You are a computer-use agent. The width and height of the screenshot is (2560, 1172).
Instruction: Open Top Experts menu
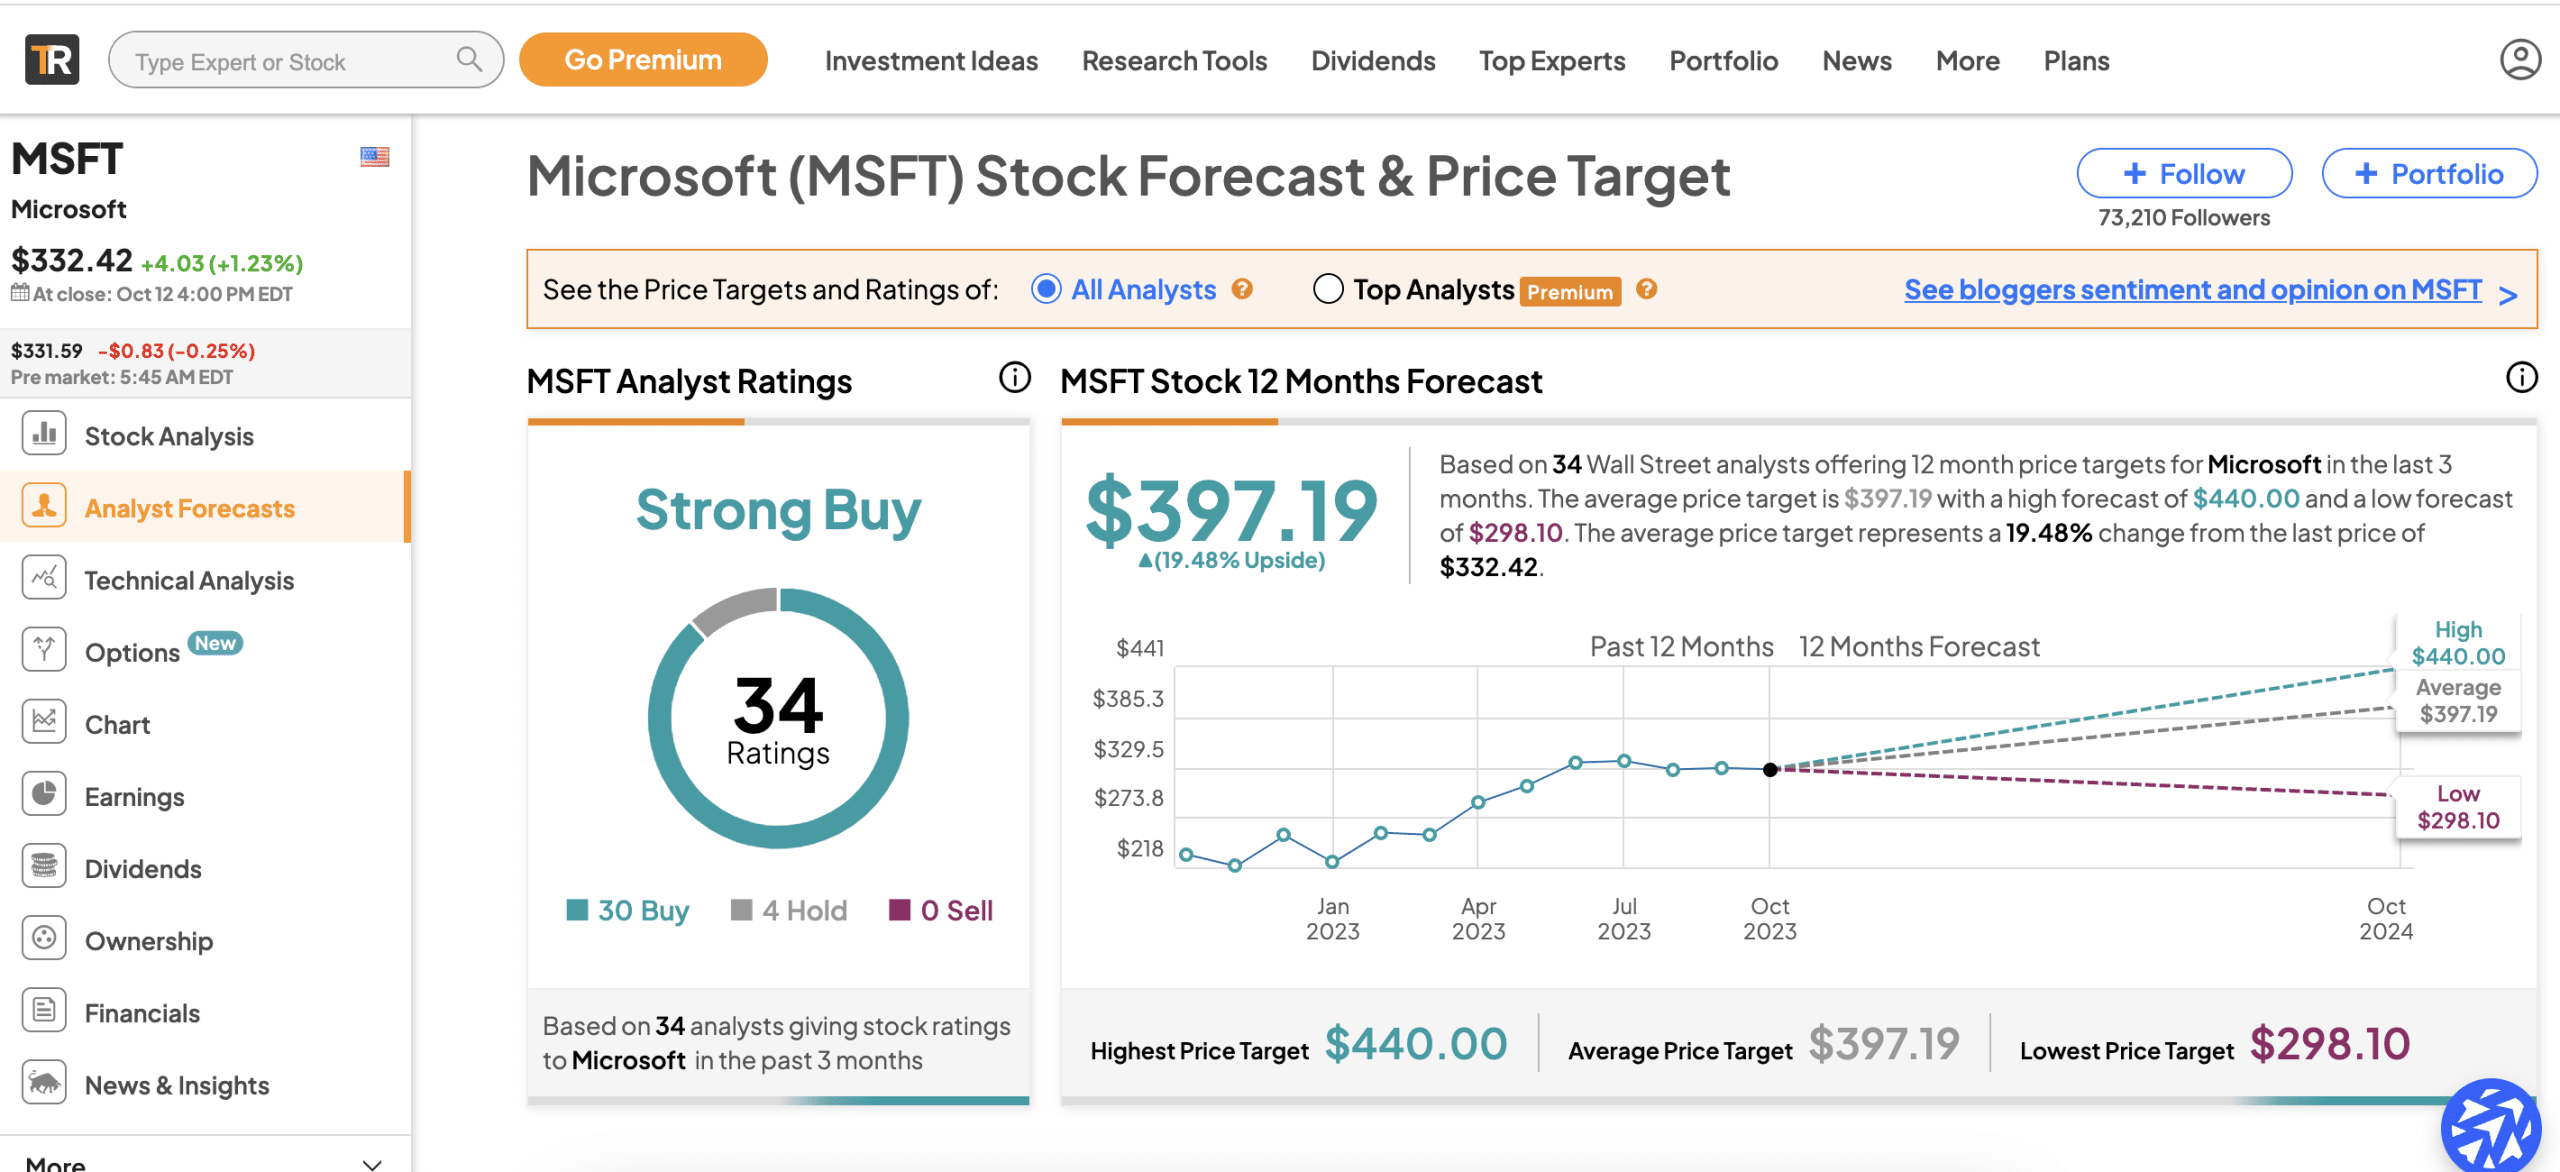pyautogui.click(x=1552, y=61)
